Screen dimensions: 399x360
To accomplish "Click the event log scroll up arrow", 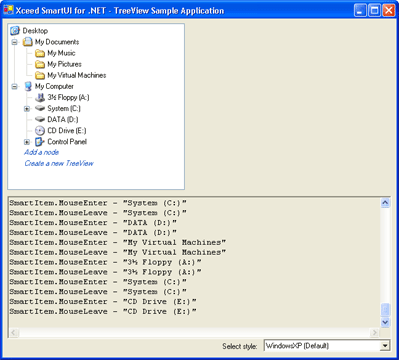I will [385, 203].
